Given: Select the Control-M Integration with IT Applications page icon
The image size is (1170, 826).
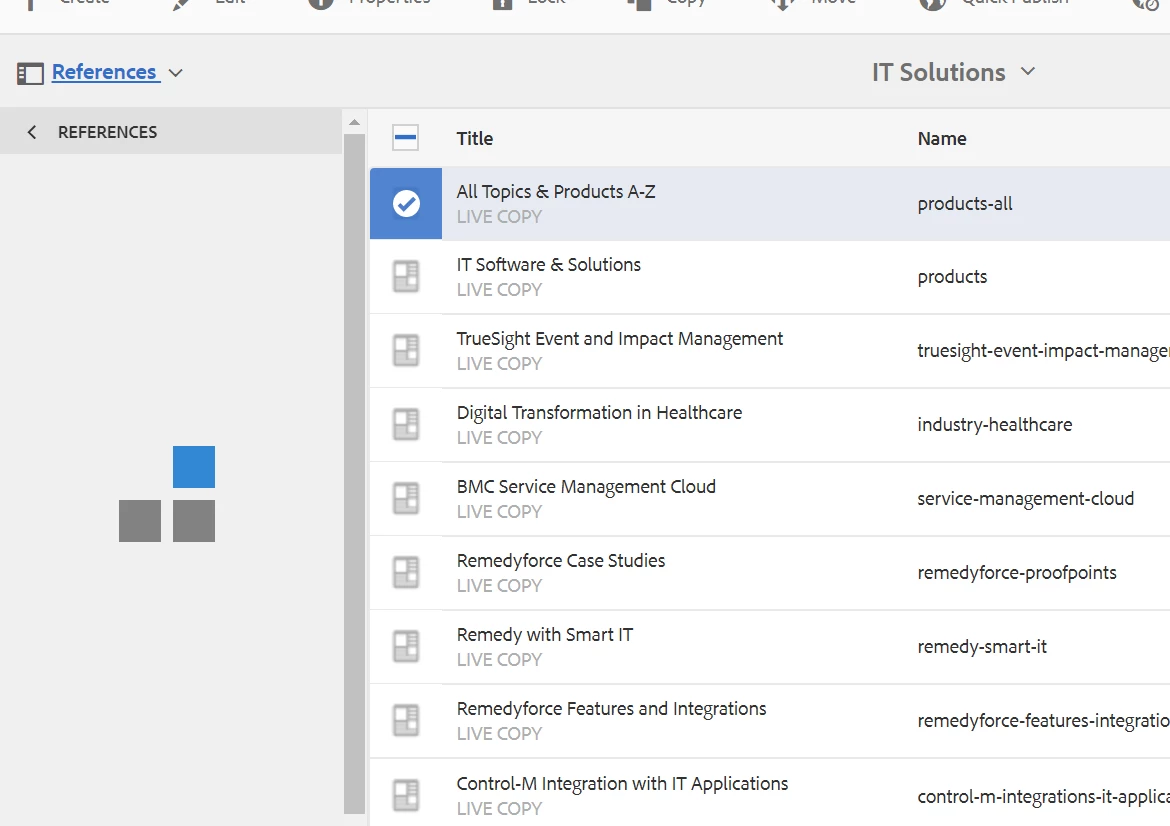Looking at the screenshot, I should [405, 795].
